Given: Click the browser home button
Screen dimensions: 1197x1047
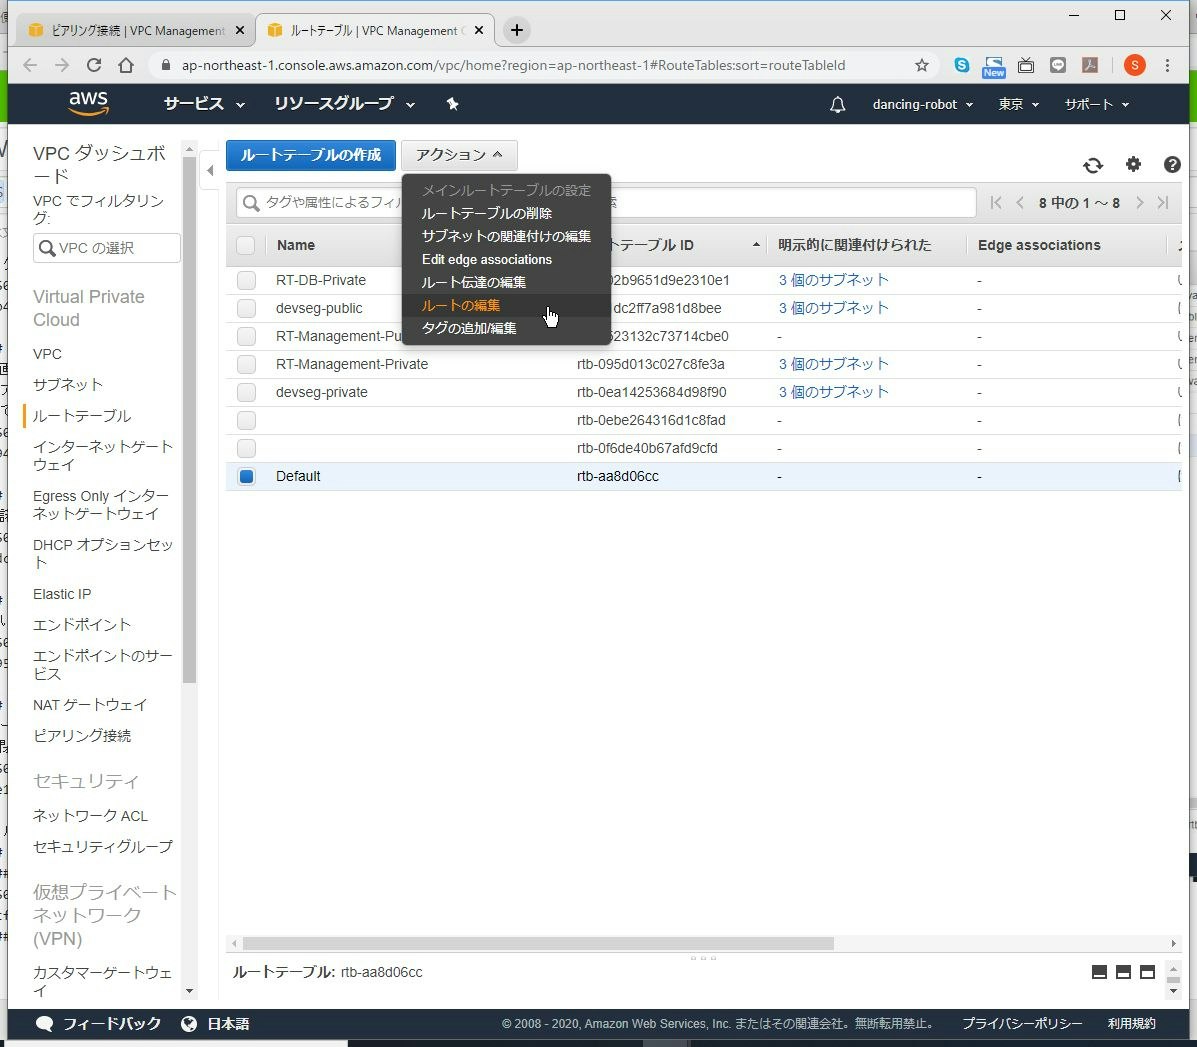Looking at the screenshot, I should tap(126, 66).
